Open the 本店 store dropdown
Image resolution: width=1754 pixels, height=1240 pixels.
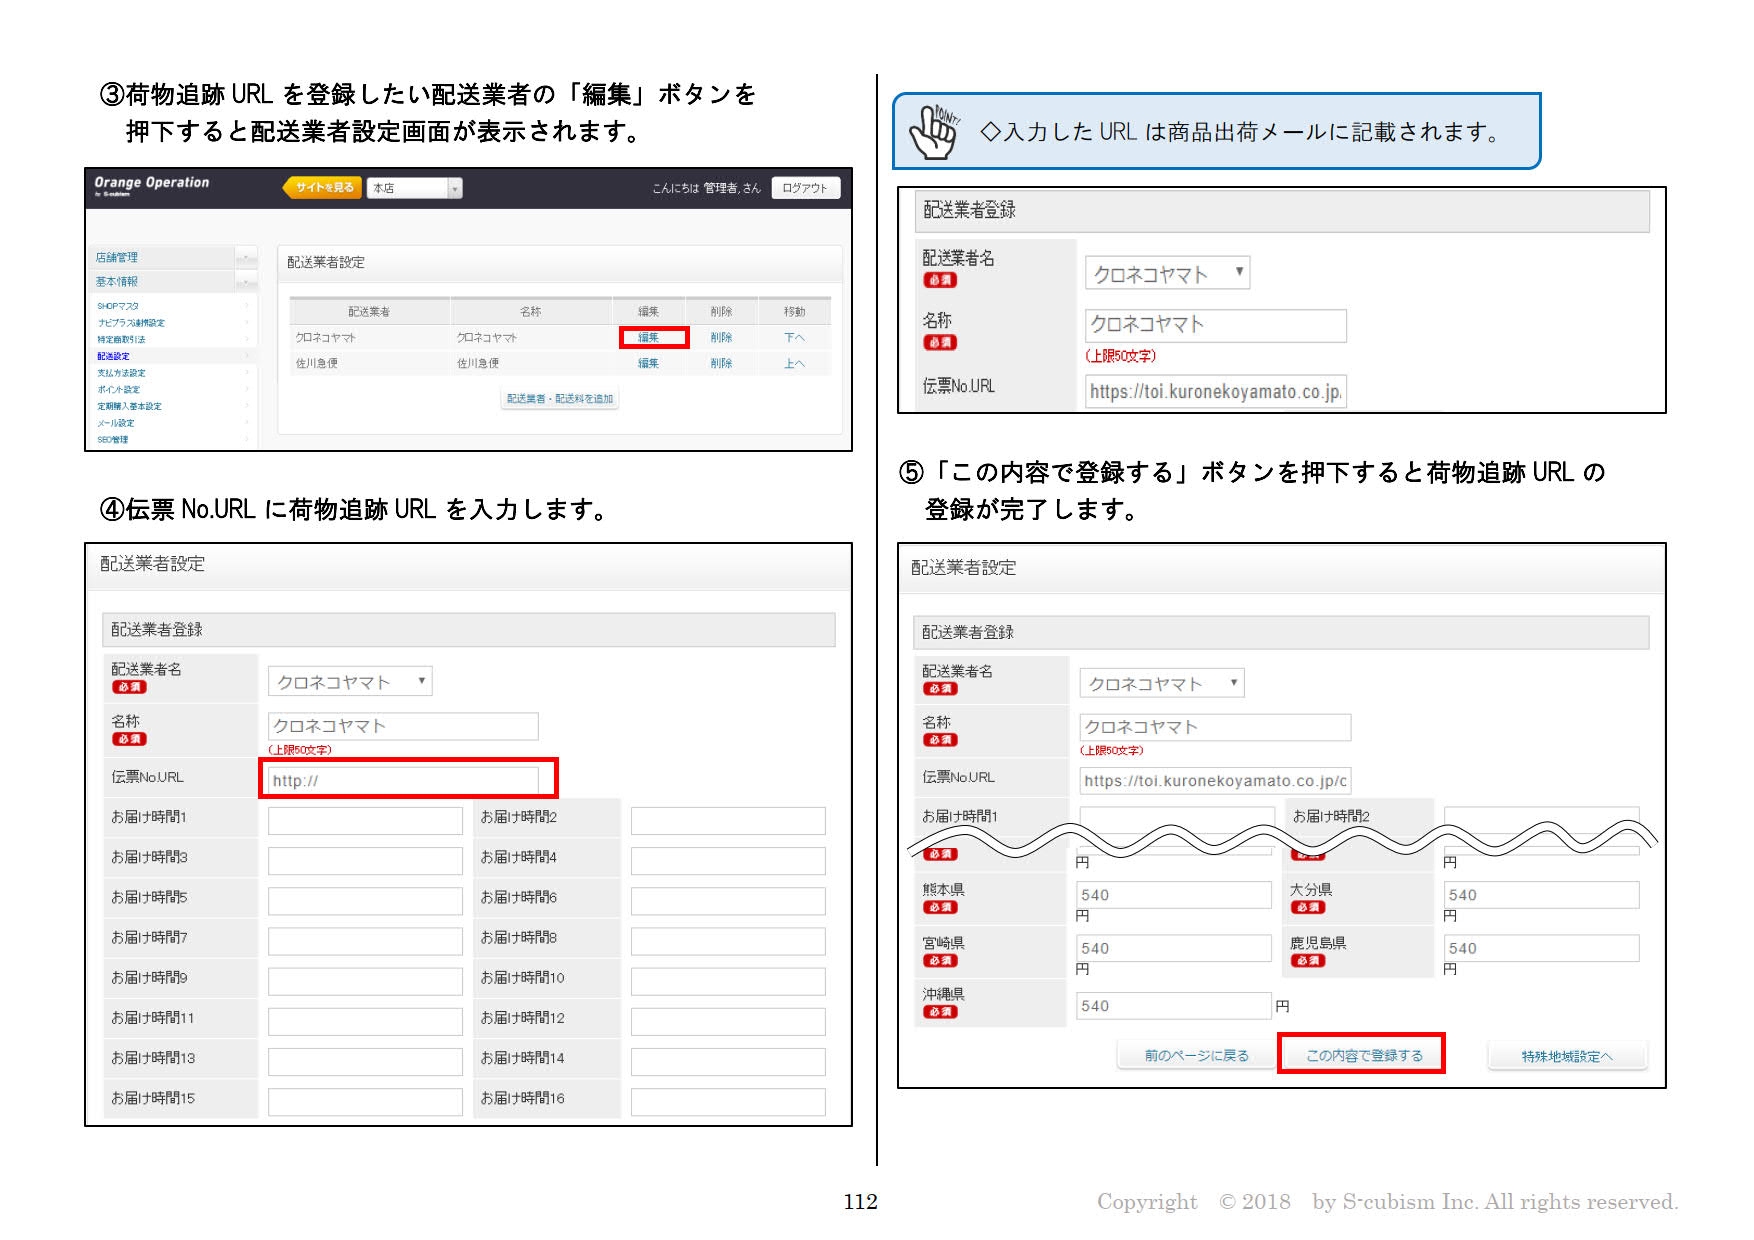click(x=414, y=188)
